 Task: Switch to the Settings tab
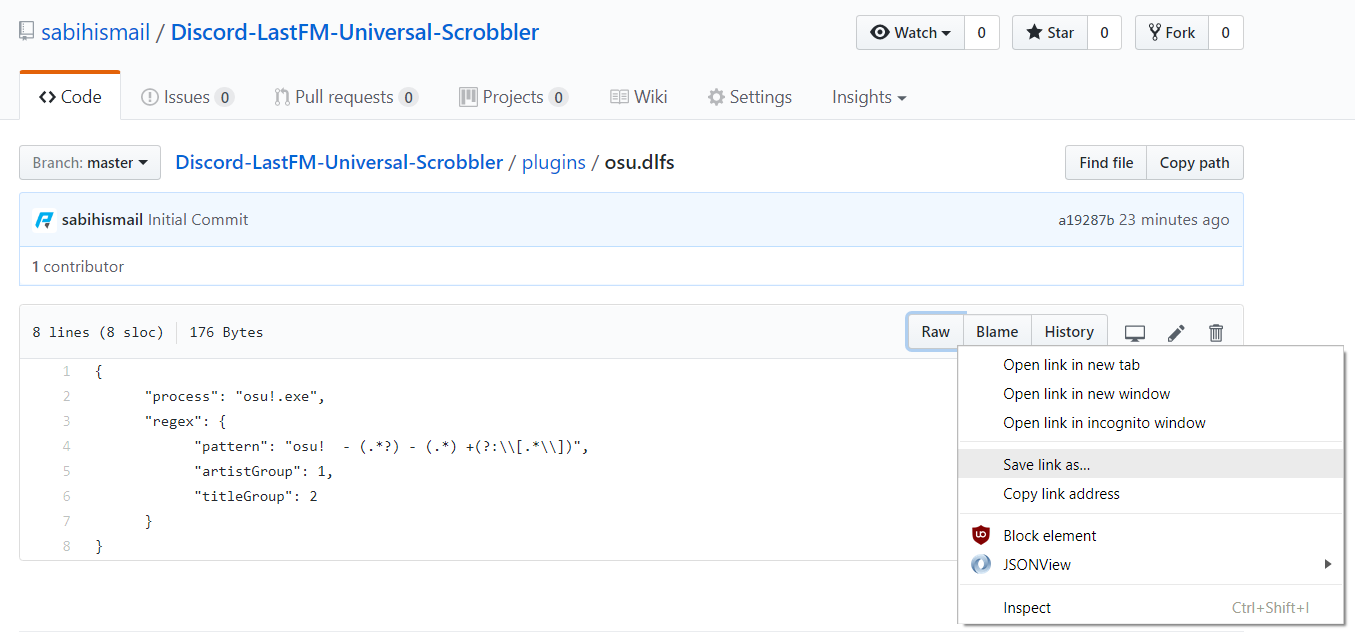coord(749,96)
